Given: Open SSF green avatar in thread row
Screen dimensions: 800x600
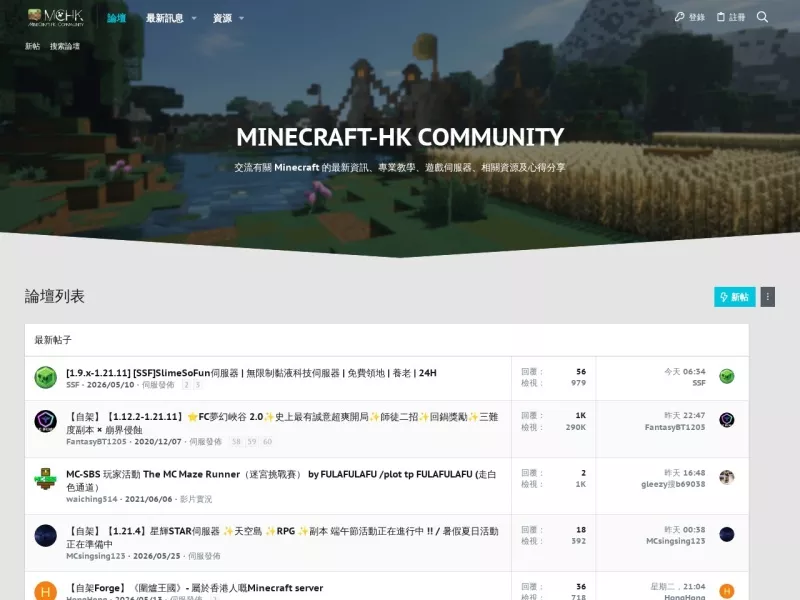Looking at the screenshot, I should tap(45, 378).
